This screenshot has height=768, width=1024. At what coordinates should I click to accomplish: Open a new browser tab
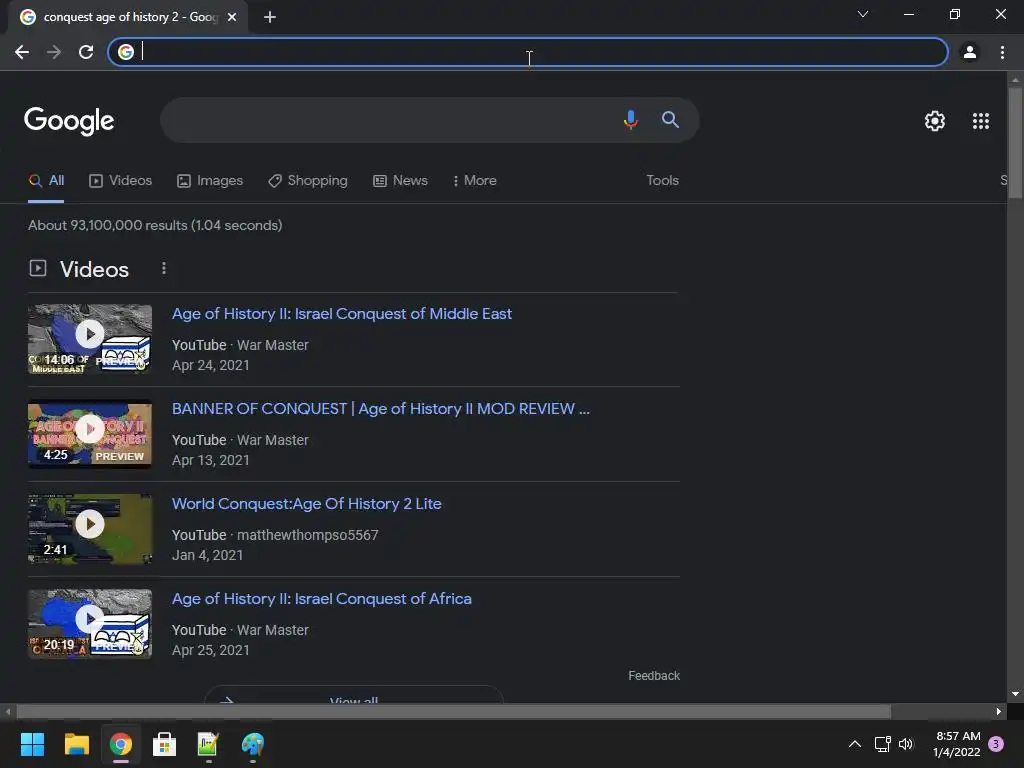point(270,17)
